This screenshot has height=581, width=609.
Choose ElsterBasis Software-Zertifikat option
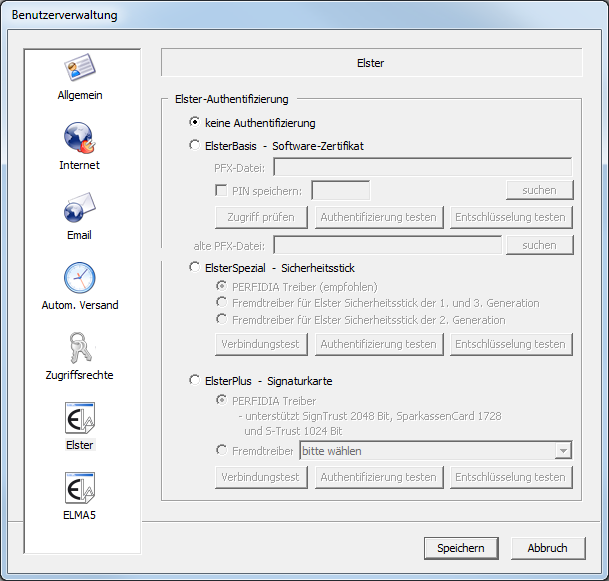click(195, 145)
